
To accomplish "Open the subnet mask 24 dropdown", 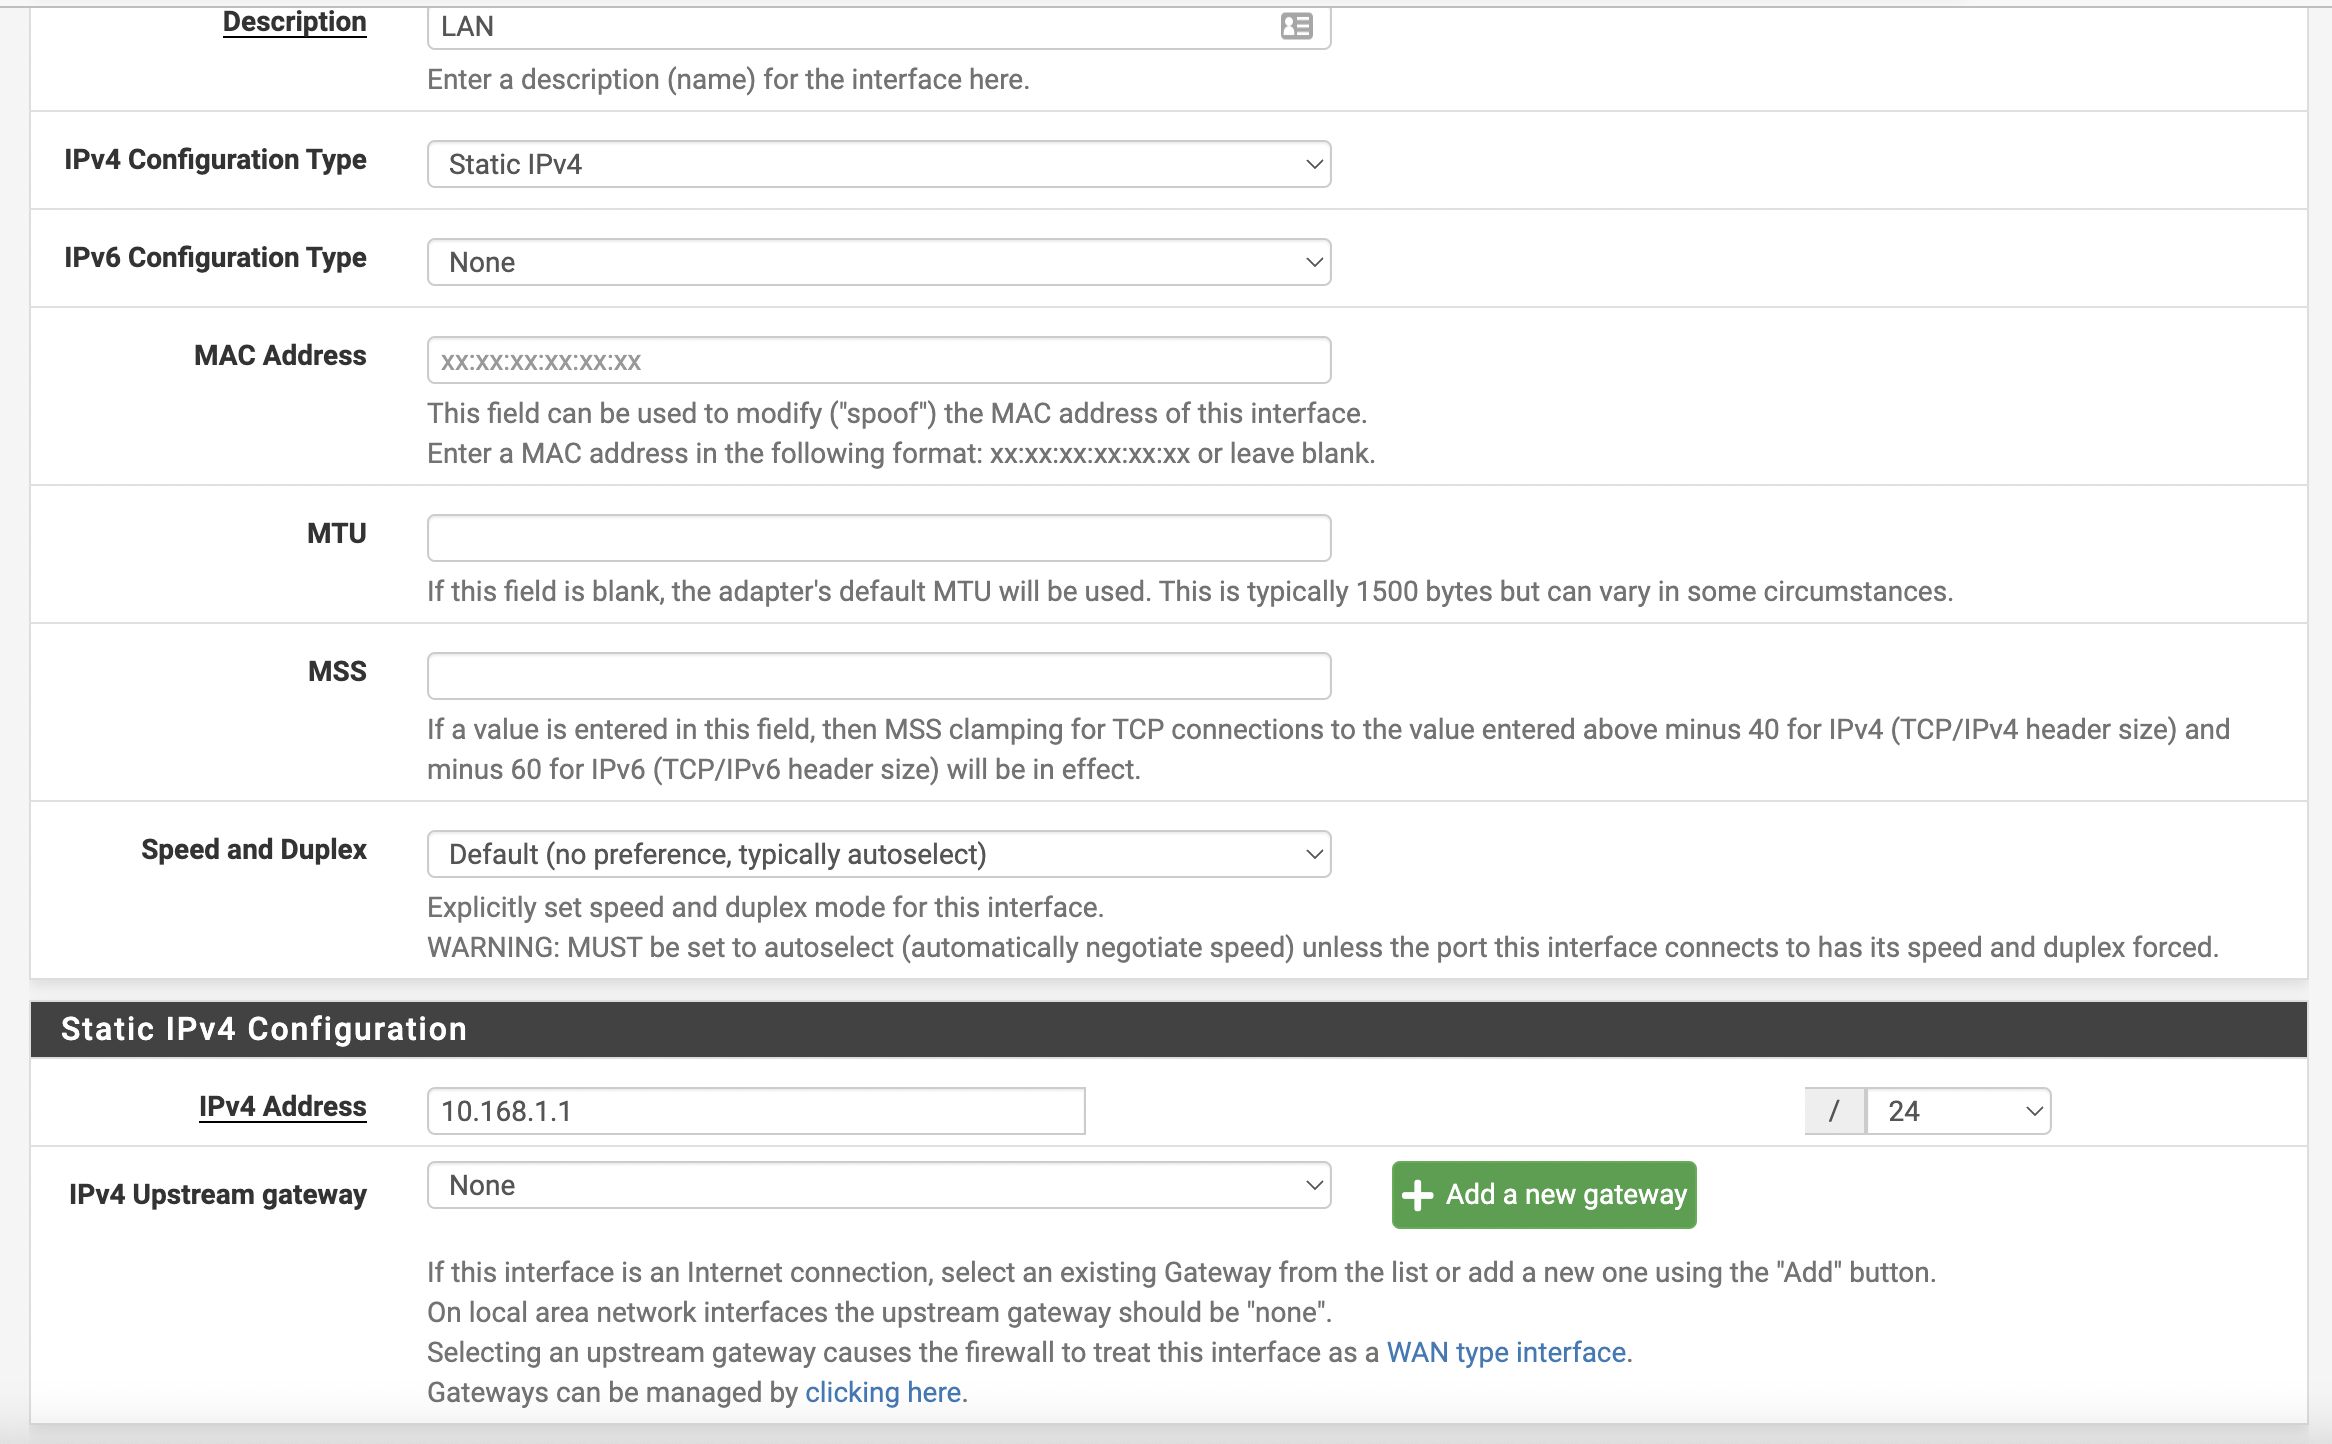I will click(1958, 1111).
